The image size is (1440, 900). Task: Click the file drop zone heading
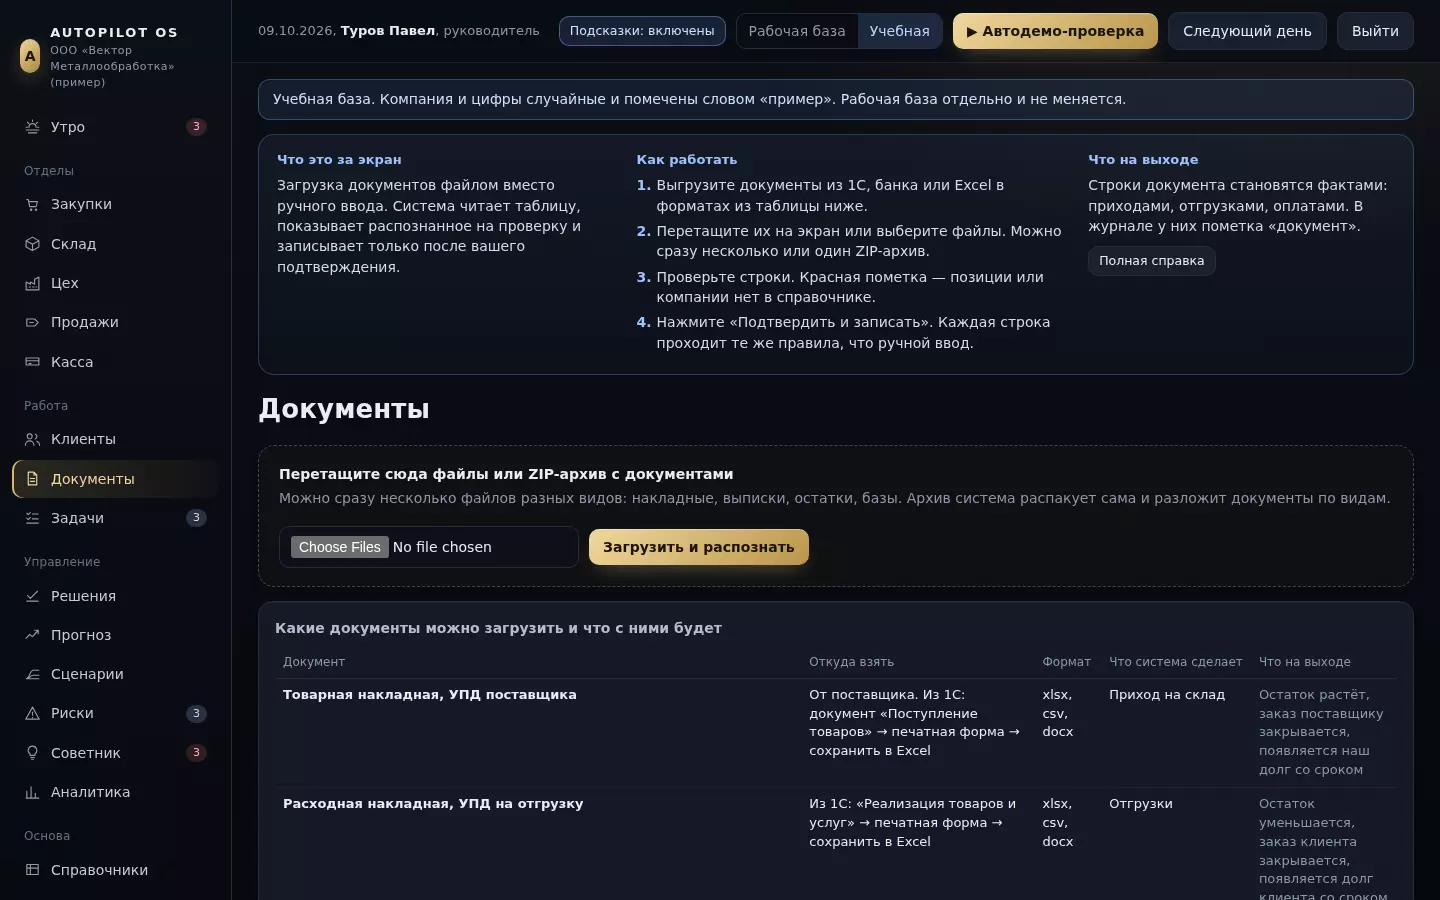(506, 474)
